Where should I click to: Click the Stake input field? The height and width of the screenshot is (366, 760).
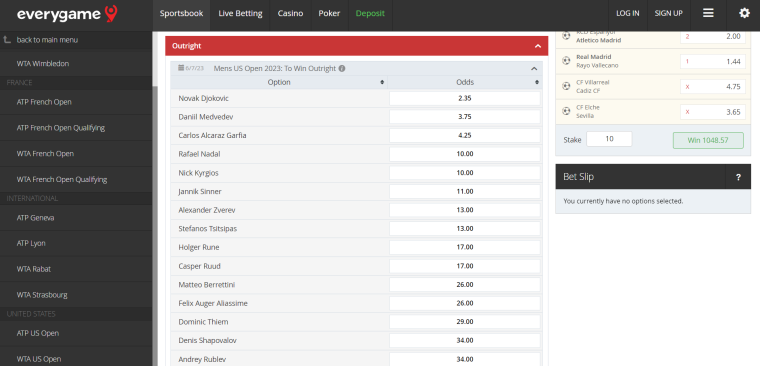pos(609,139)
